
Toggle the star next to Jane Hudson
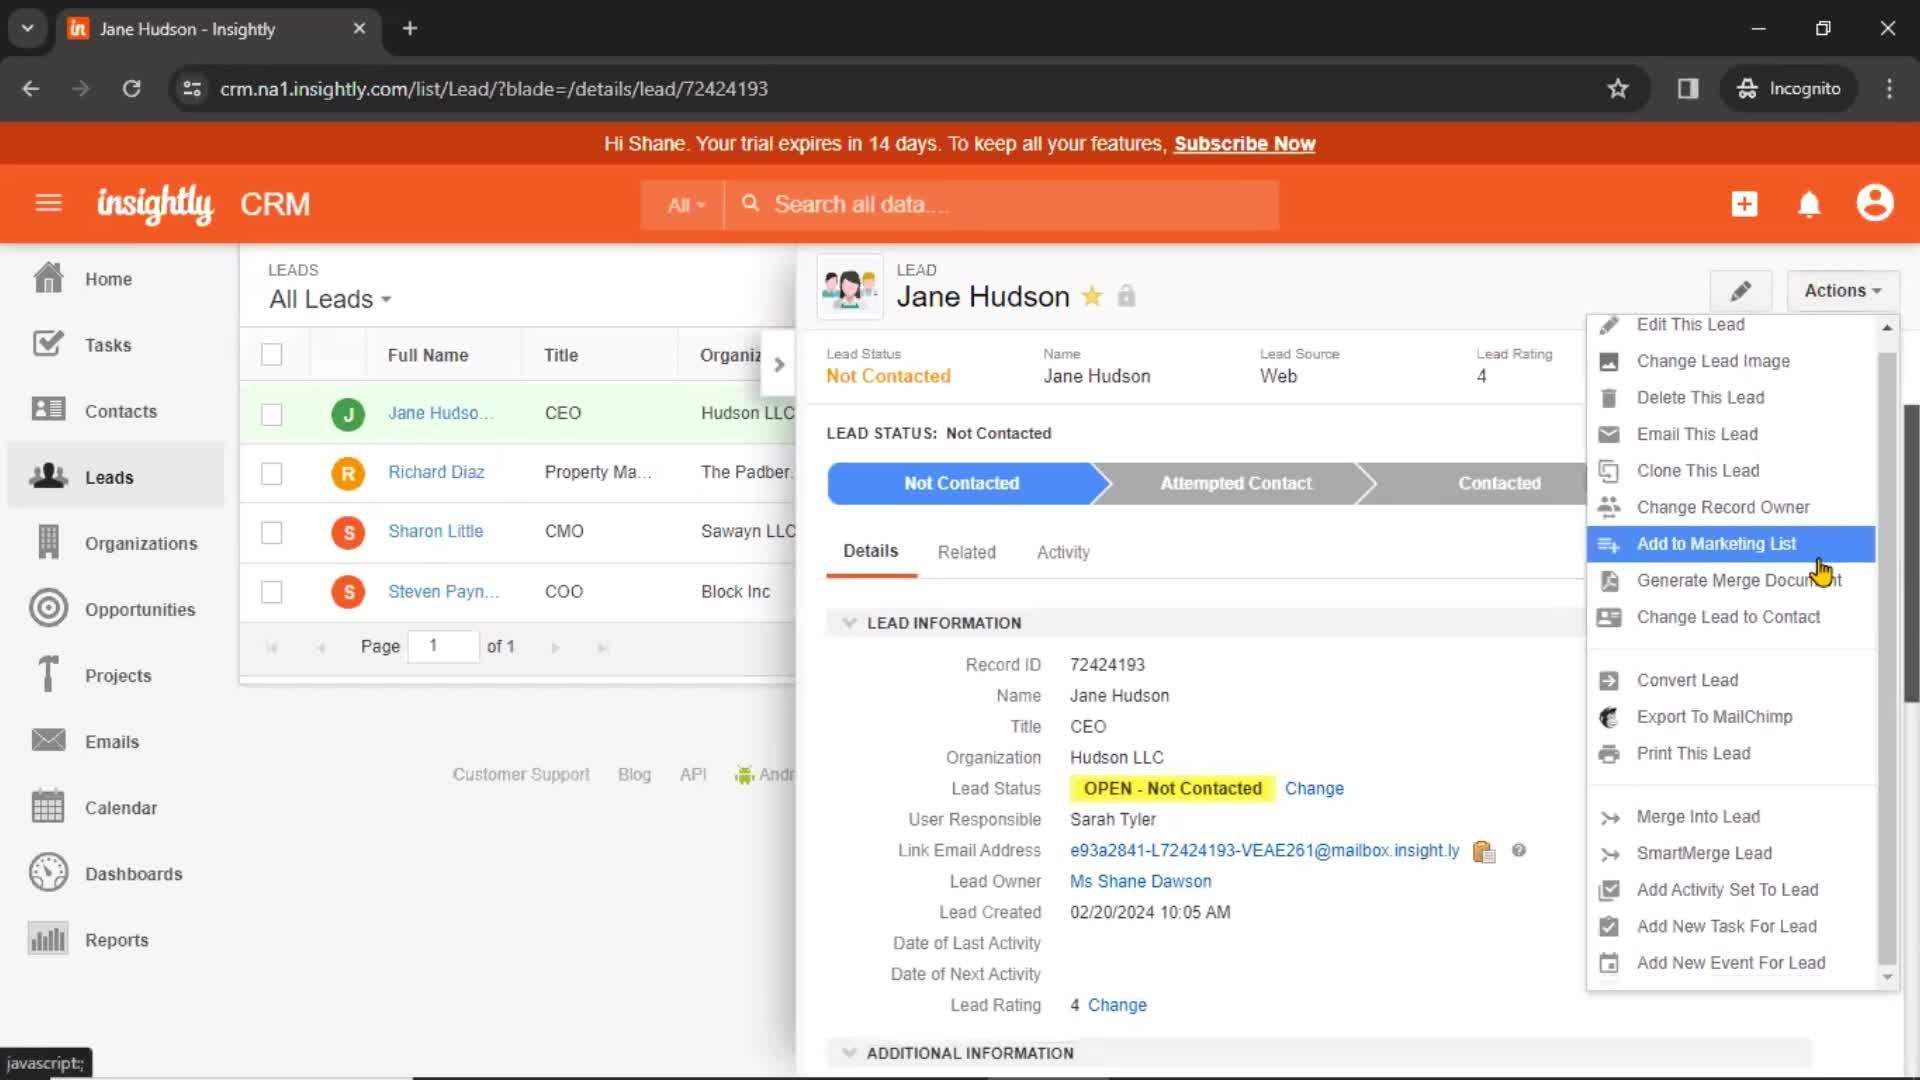[1092, 296]
